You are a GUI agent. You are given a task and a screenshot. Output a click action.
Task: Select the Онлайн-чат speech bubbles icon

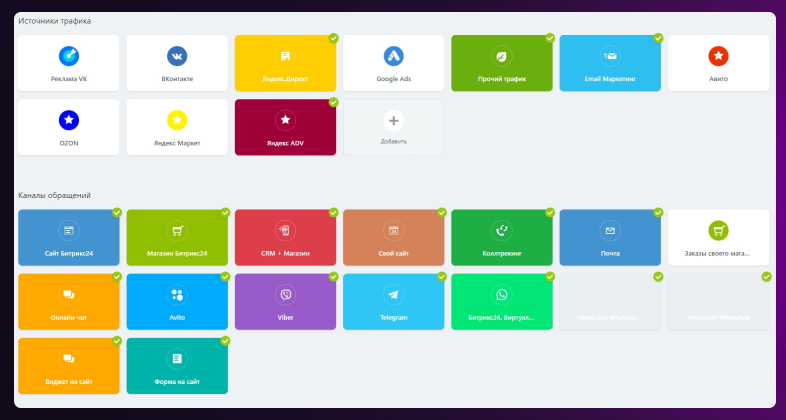(69, 295)
